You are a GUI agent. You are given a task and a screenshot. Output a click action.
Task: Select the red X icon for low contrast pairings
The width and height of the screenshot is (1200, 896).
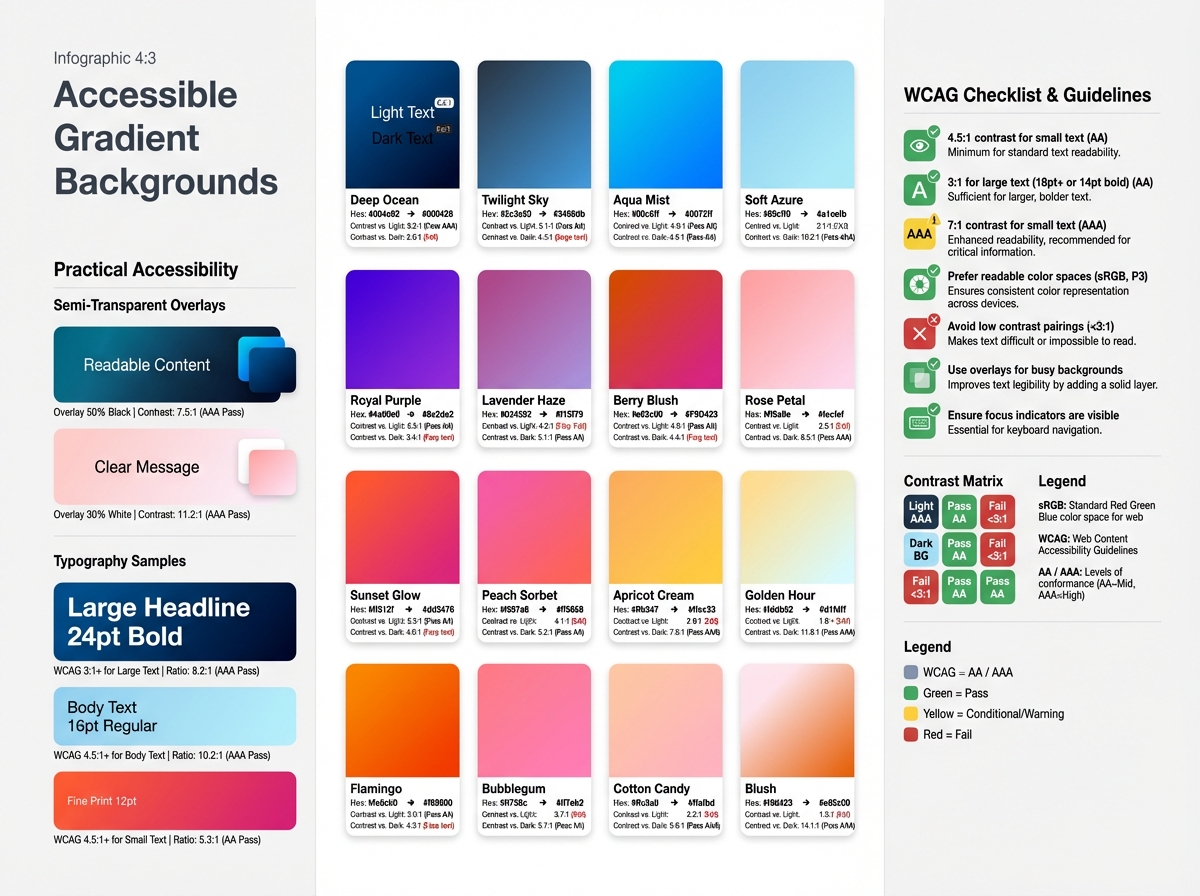[x=919, y=332]
